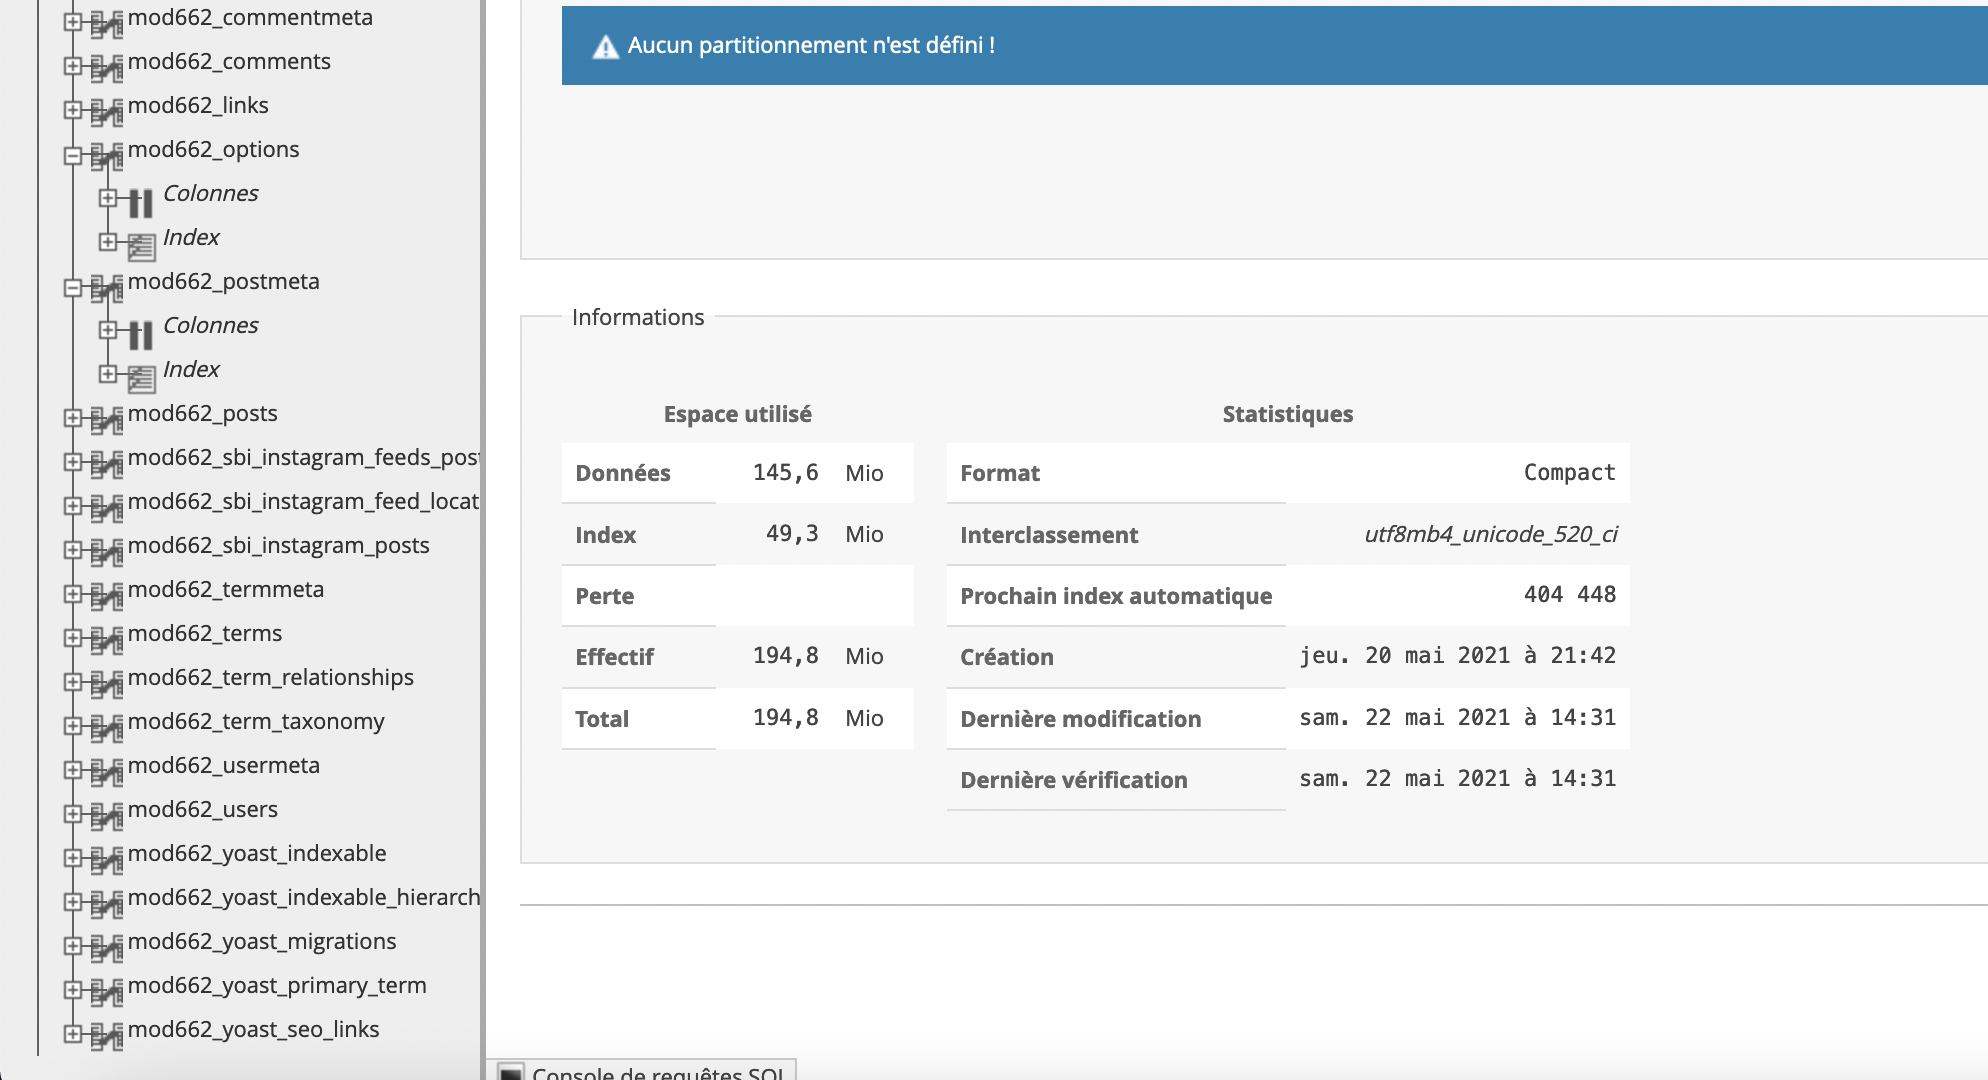Collapse the mod662_postmeta tree node
The image size is (1988, 1080).
[x=72, y=287]
